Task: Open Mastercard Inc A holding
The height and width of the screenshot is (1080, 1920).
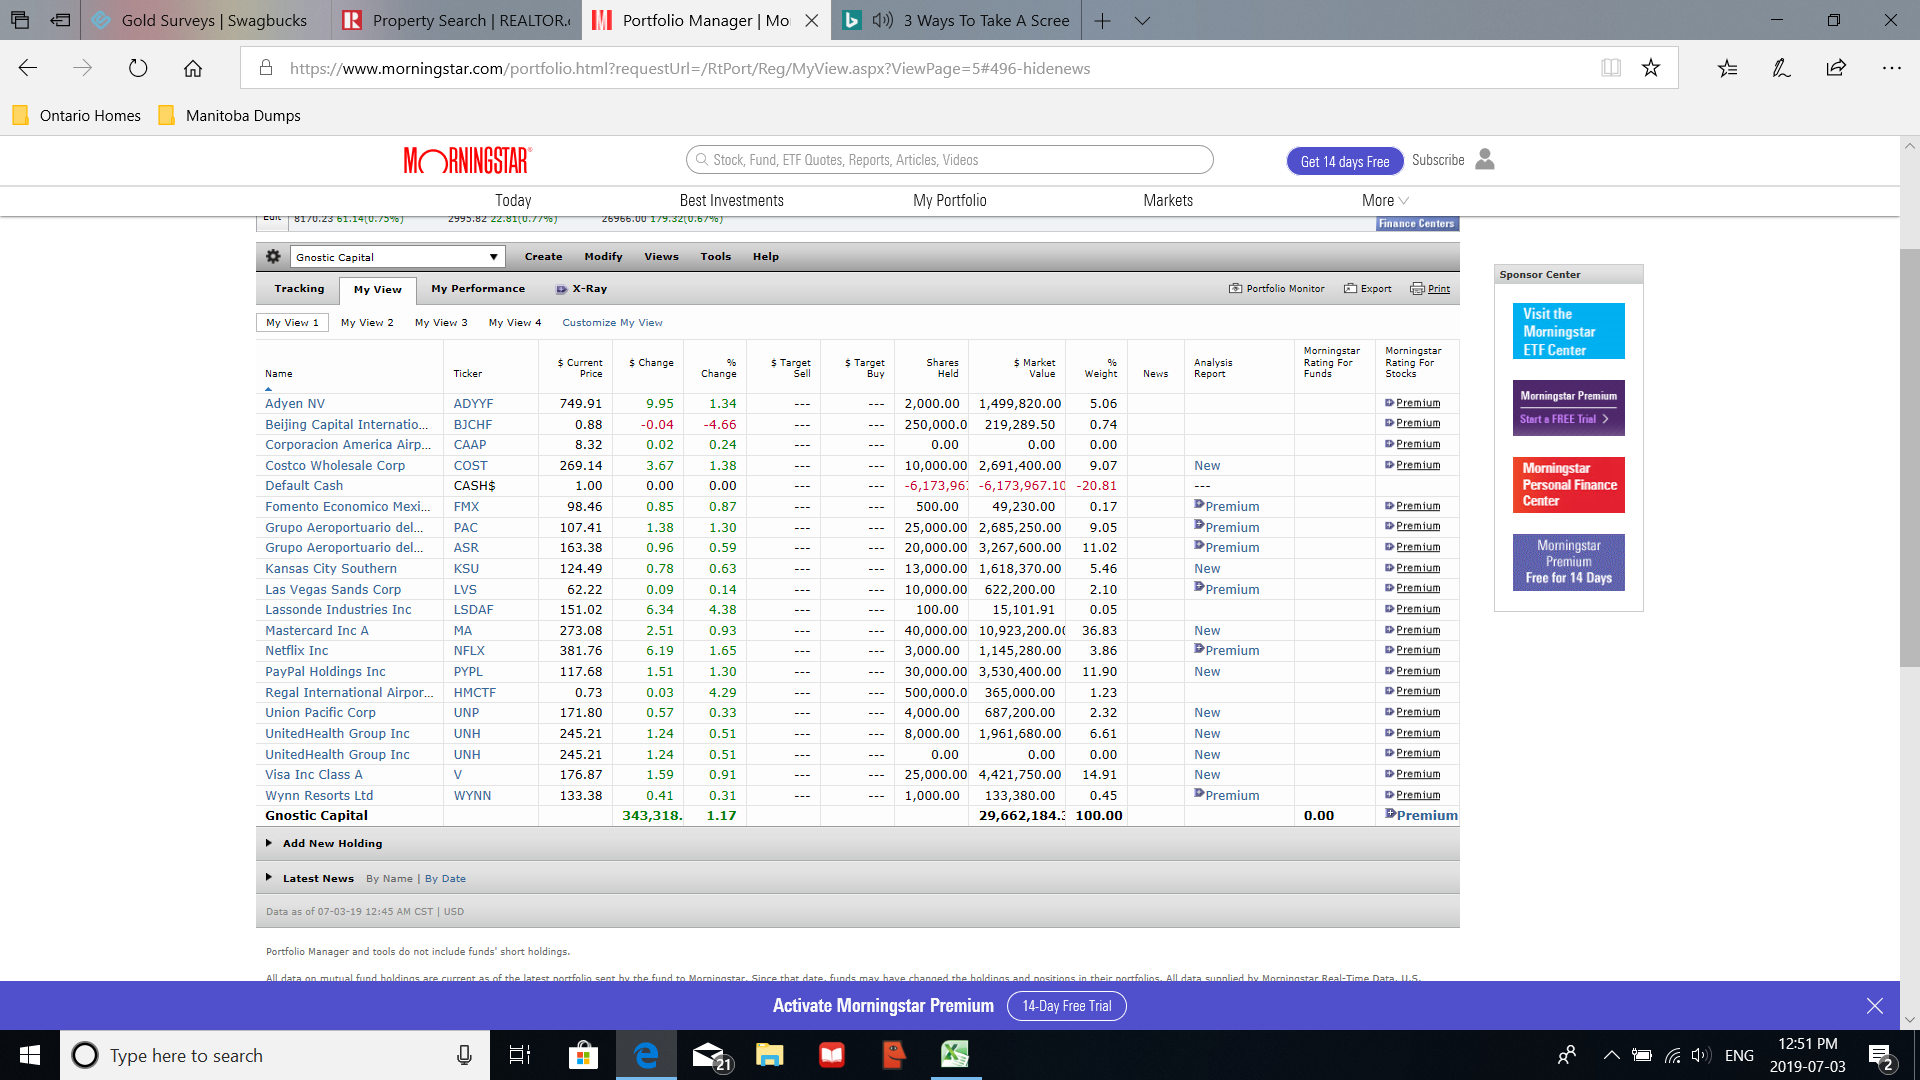Action: pos(316,630)
